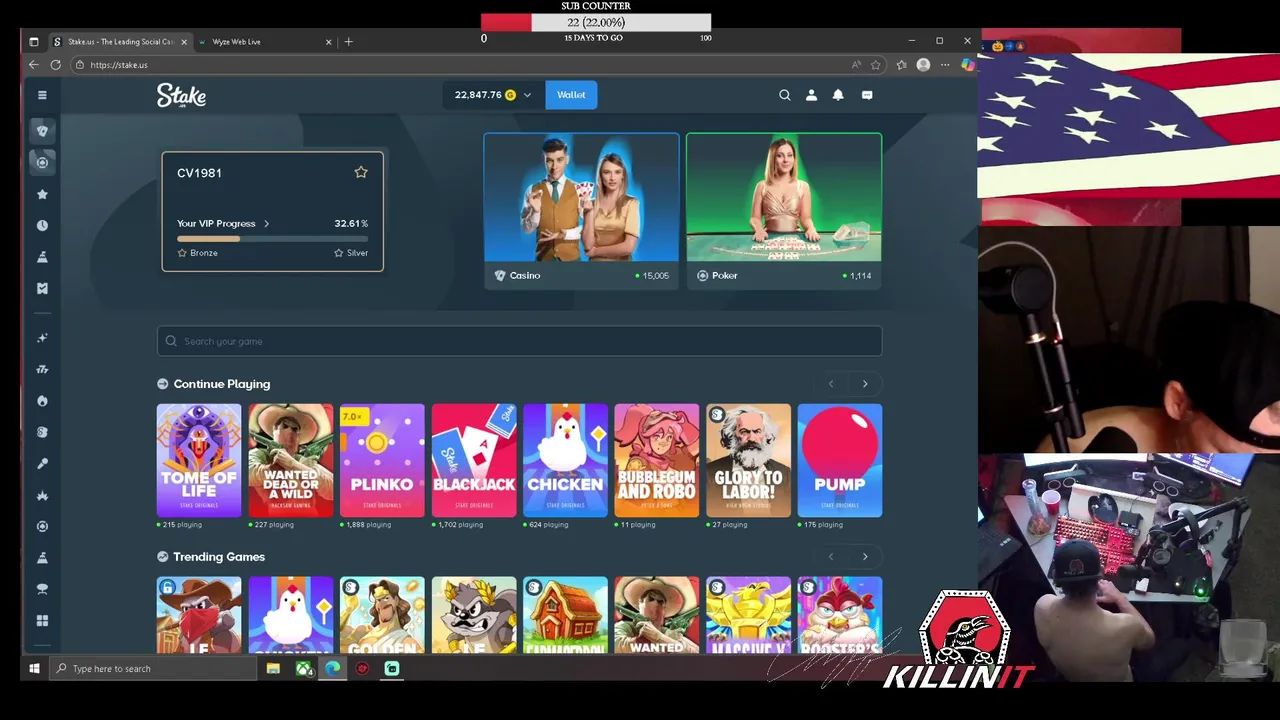
Task: Reload the page with refresh icon
Action: pyautogui.click(x=55, y=65)
